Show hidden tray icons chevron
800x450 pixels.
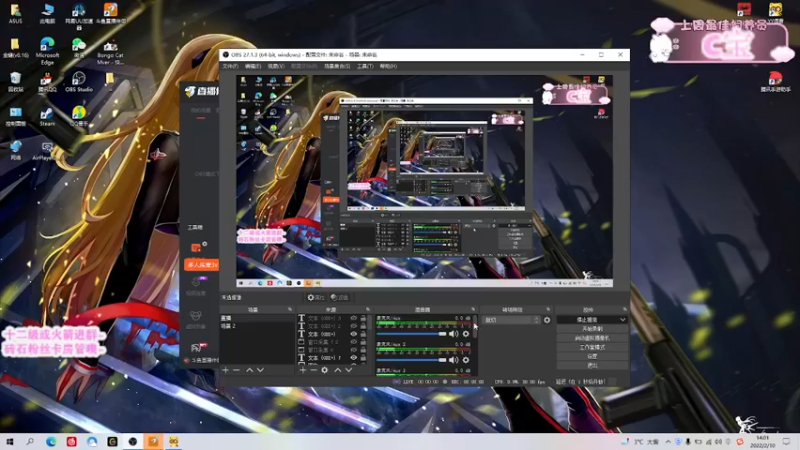coord(668,442)
